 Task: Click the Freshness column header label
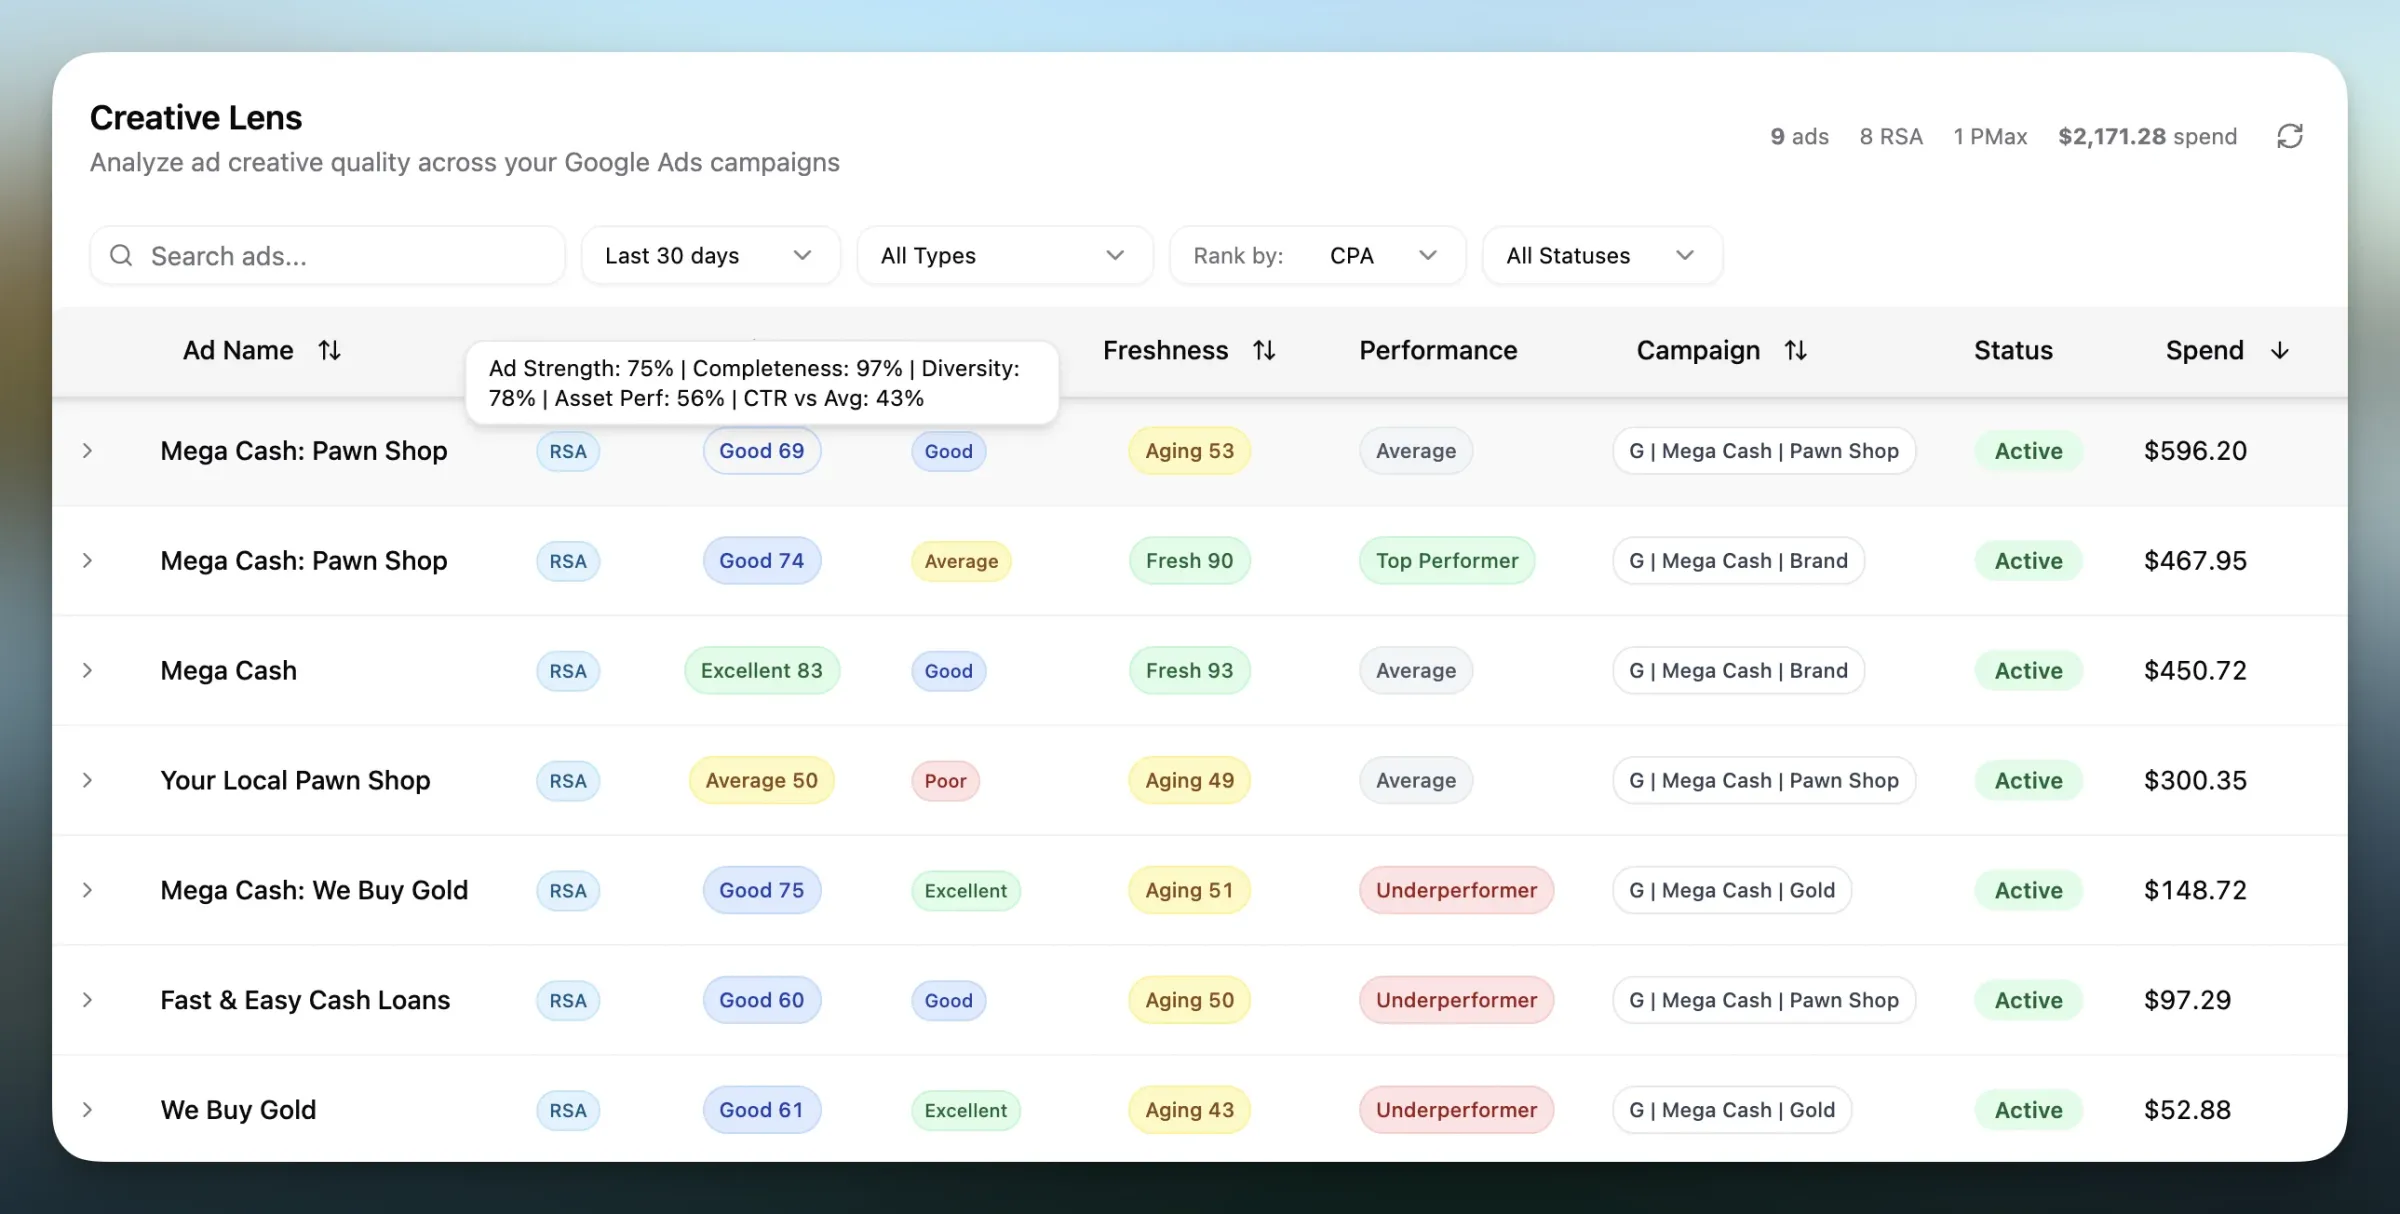pos(1165,350)
